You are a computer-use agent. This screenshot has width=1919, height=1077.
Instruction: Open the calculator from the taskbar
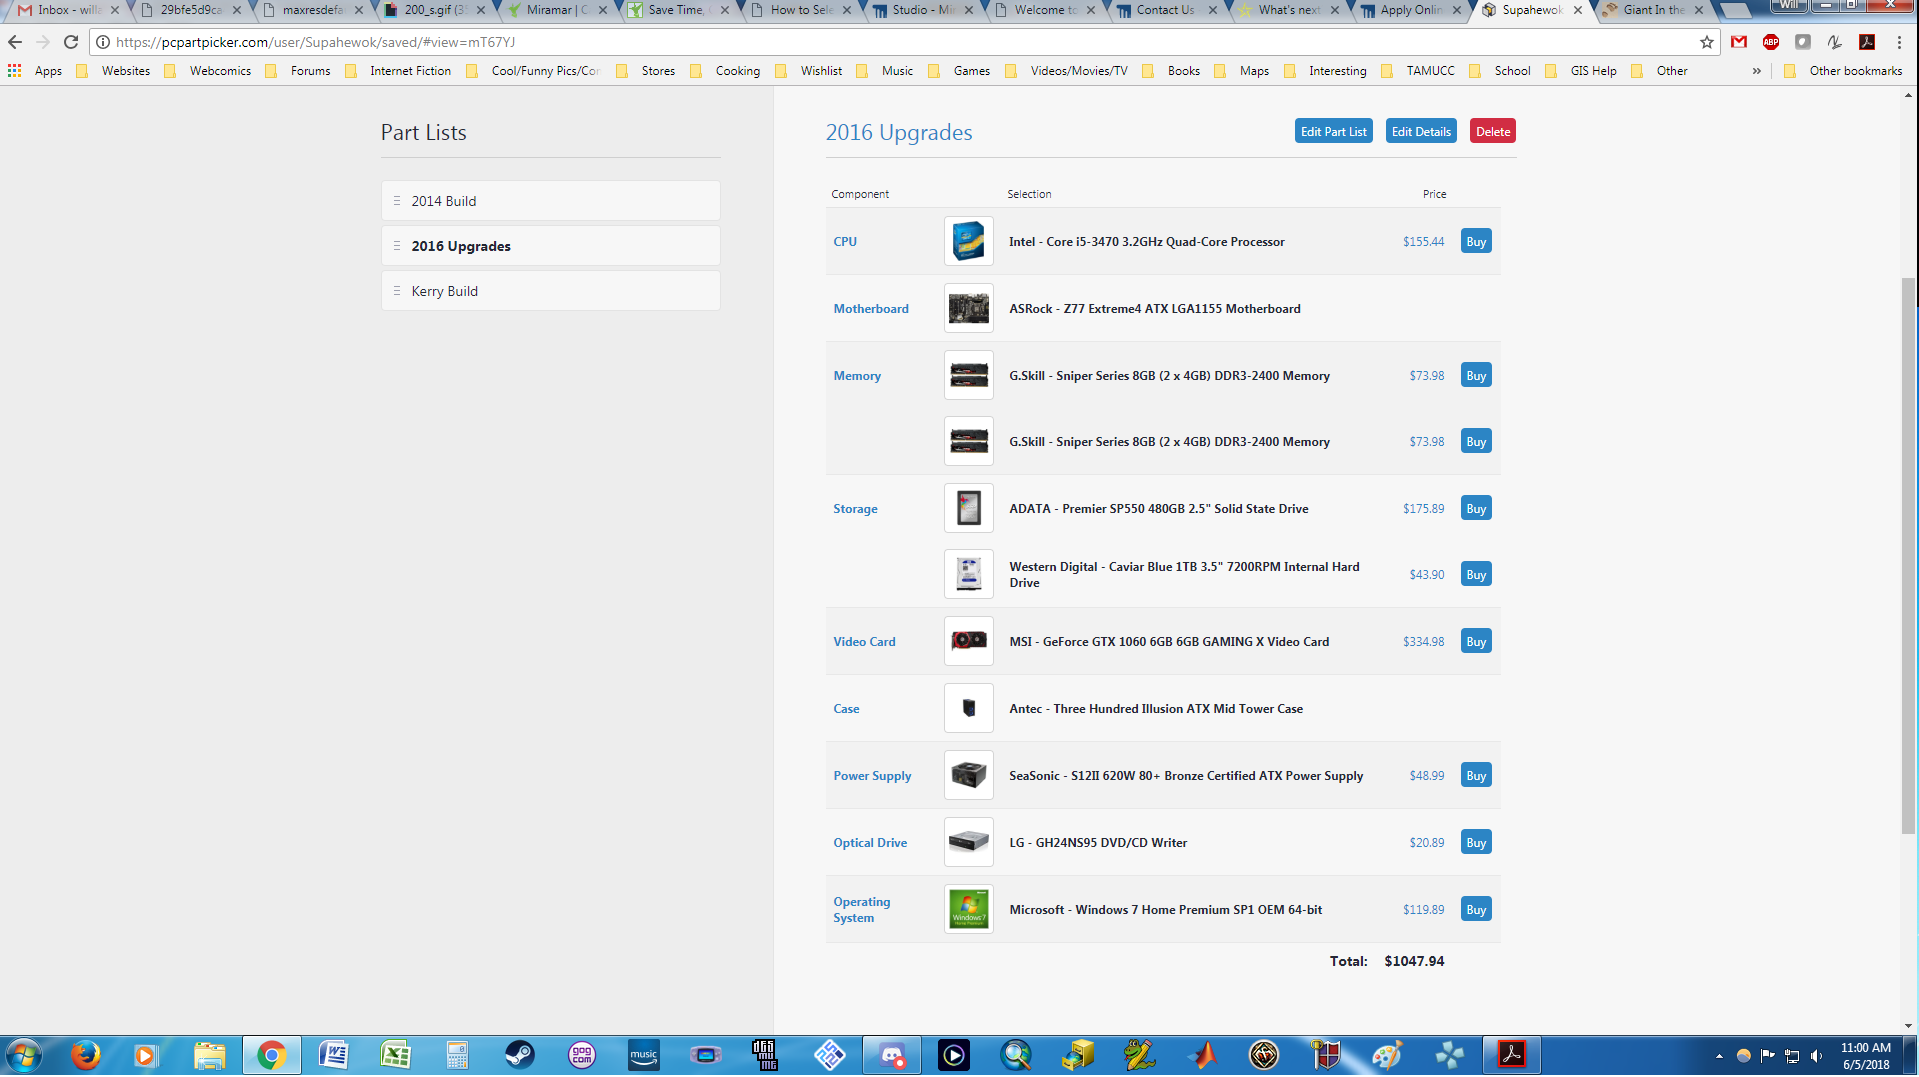[x=457, y=1055]
